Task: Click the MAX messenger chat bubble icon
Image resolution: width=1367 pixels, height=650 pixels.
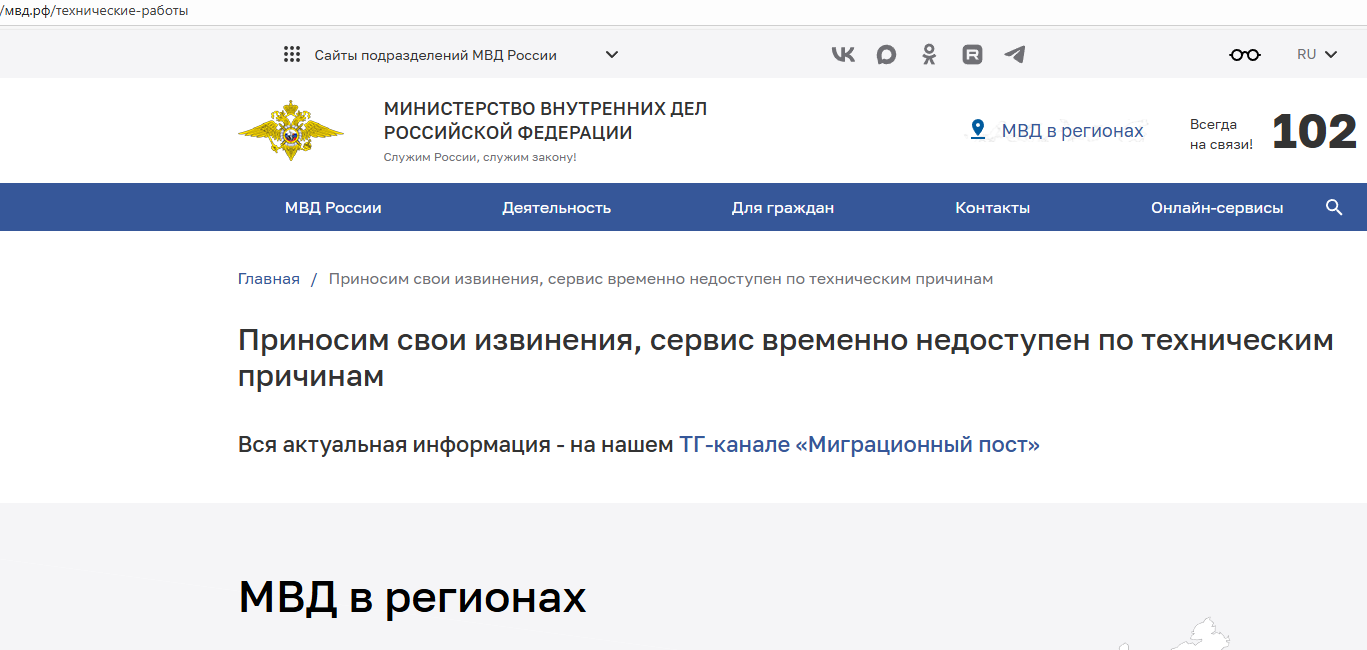Action: 886,55
